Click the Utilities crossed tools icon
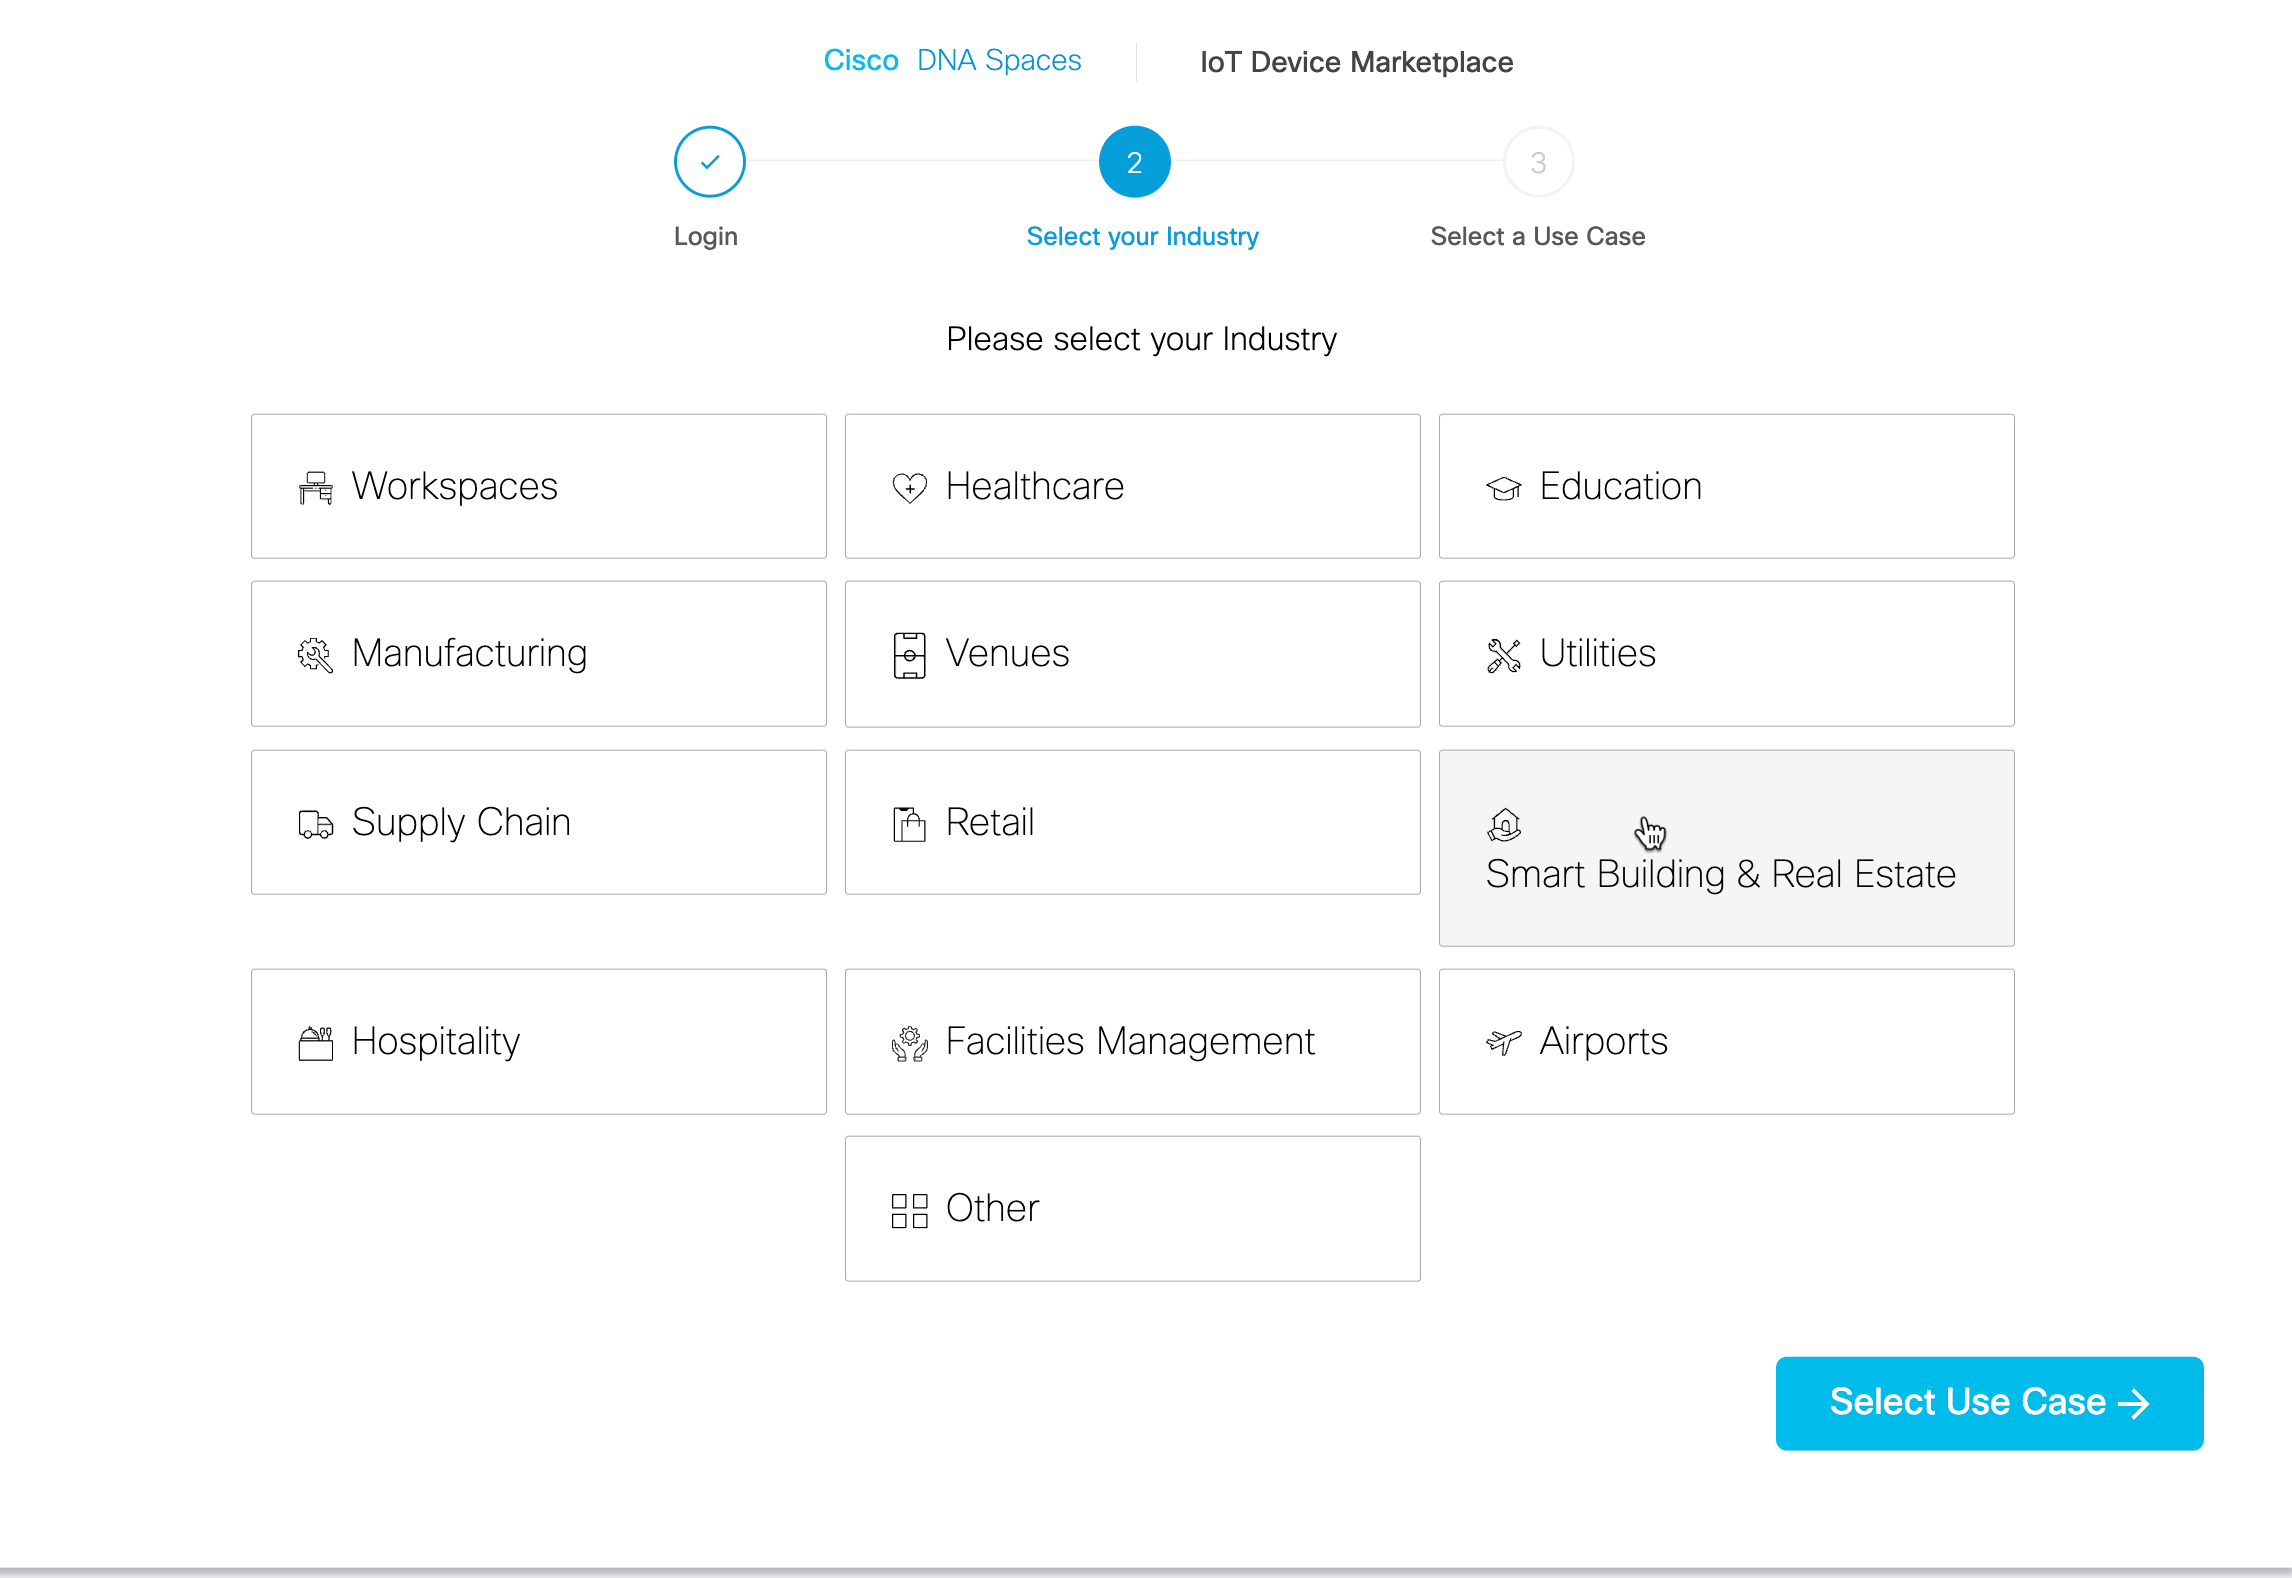This screenshot has height=1578, width=2292. 1503,655
